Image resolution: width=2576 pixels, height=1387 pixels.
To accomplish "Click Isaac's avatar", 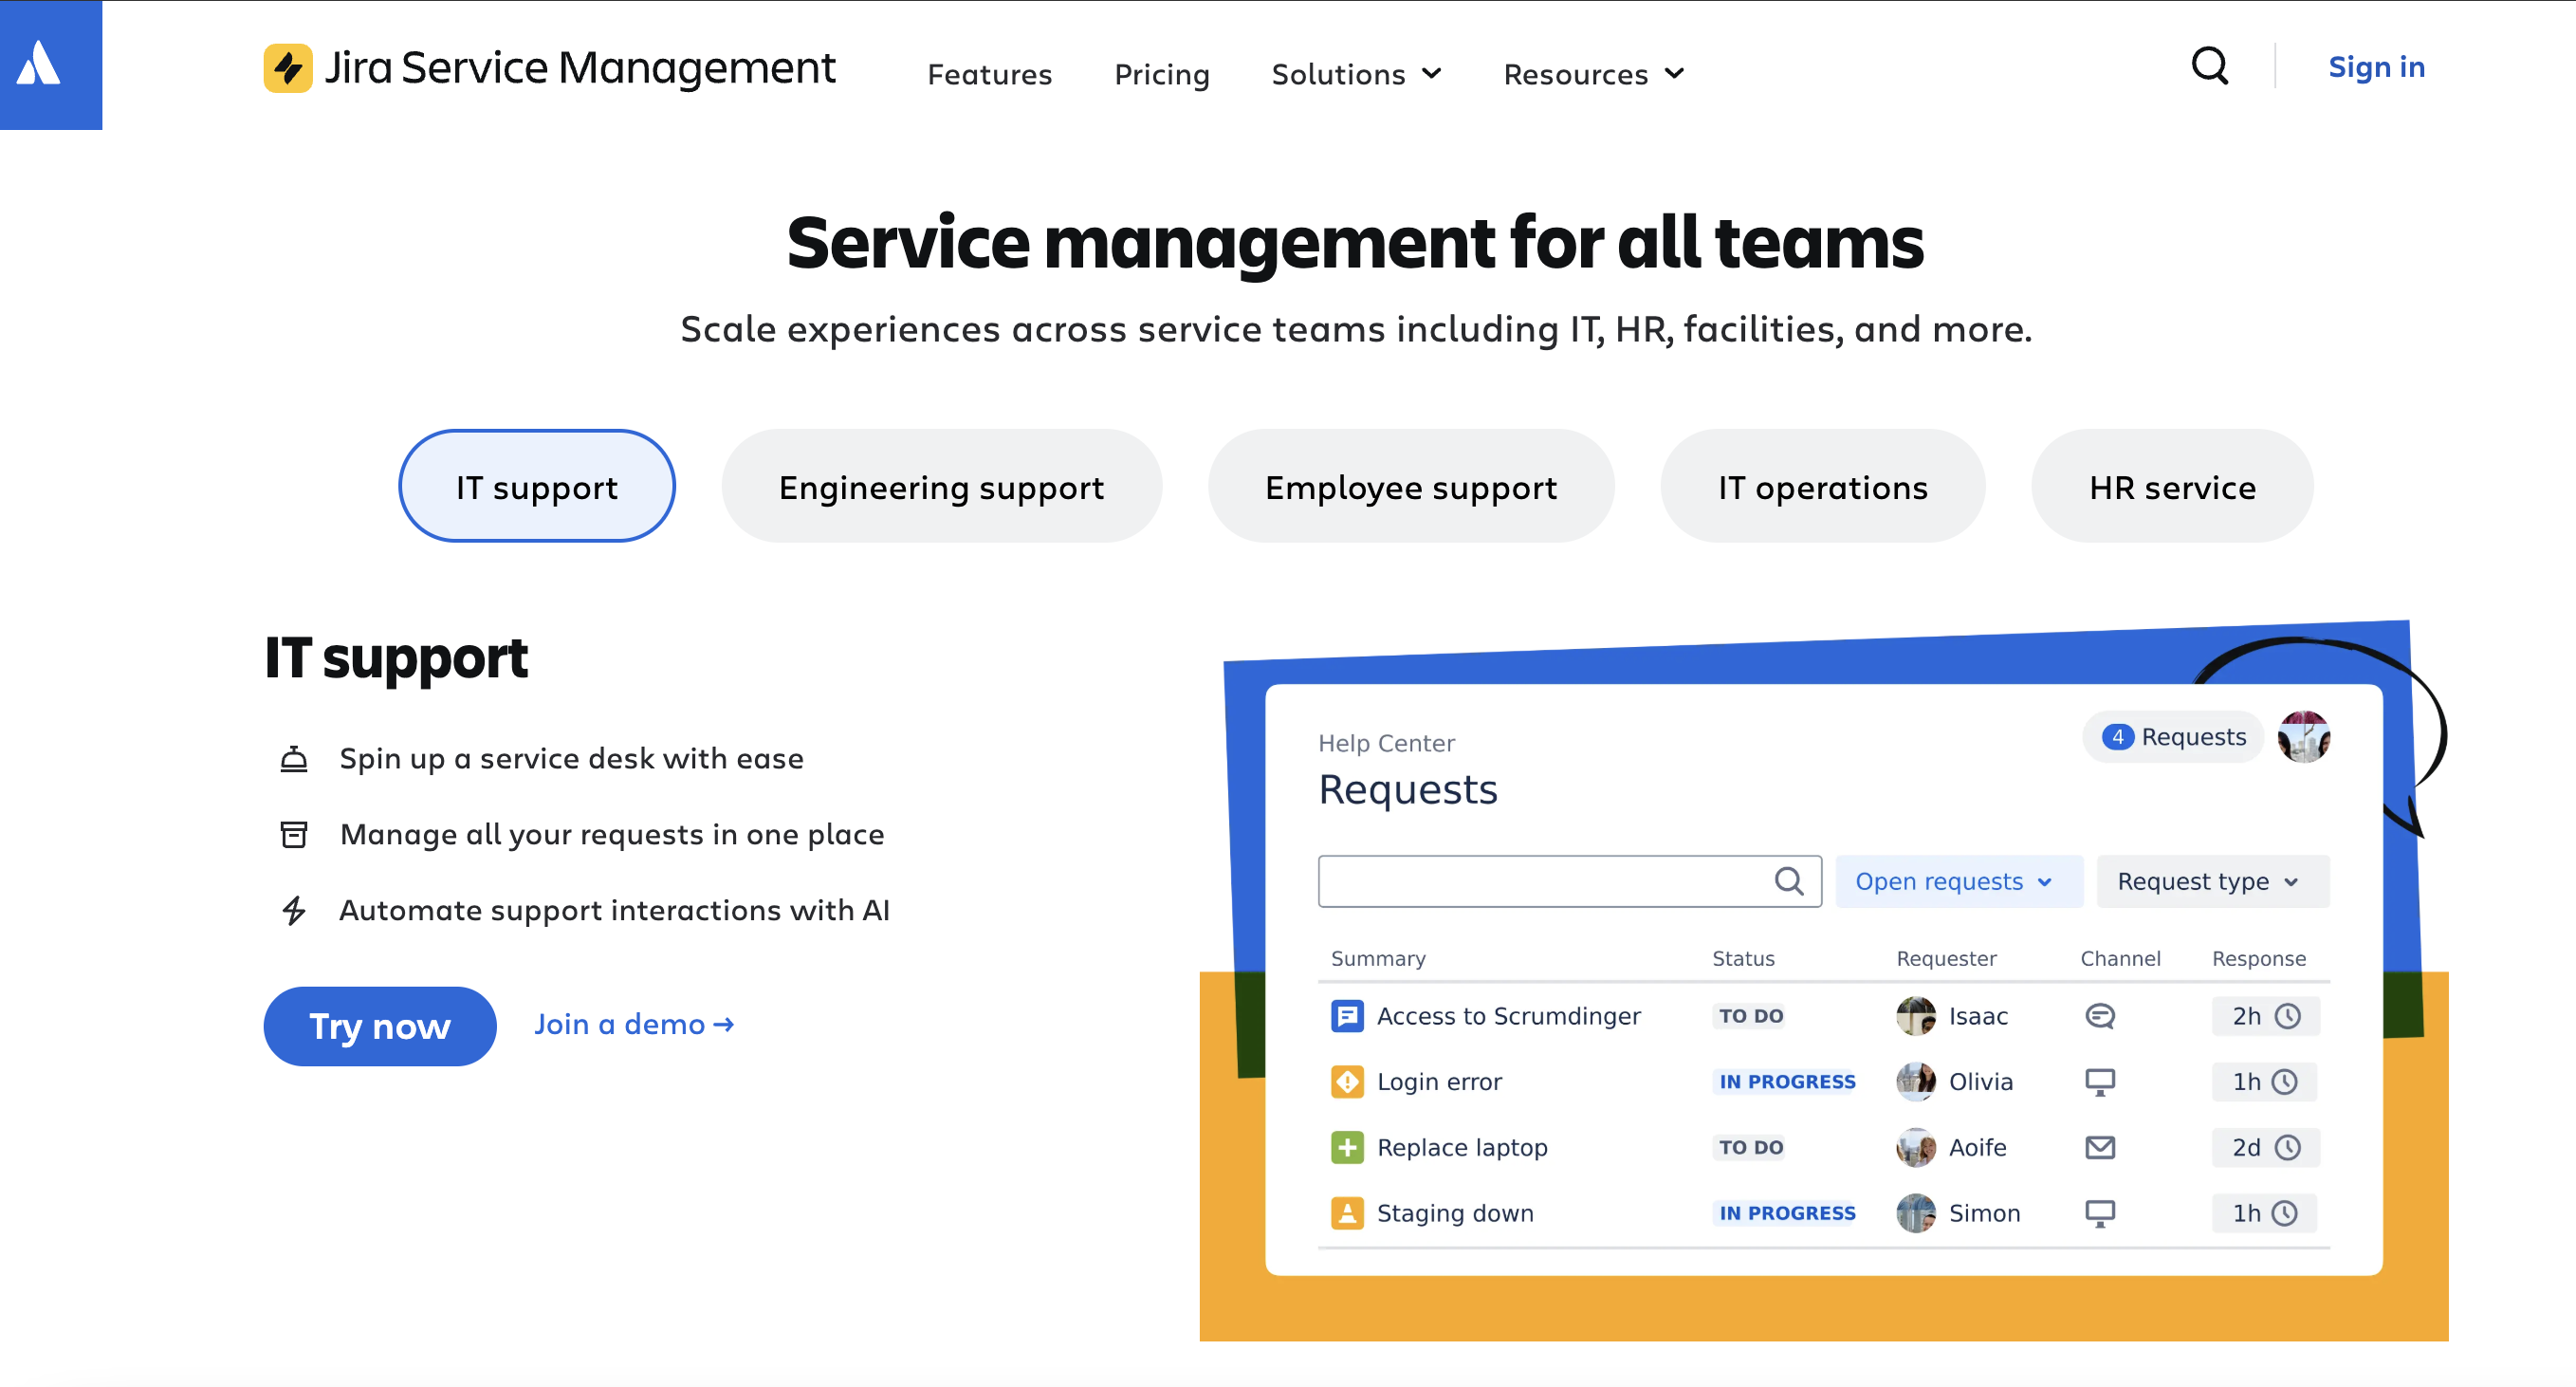I will (1916, 1016).
